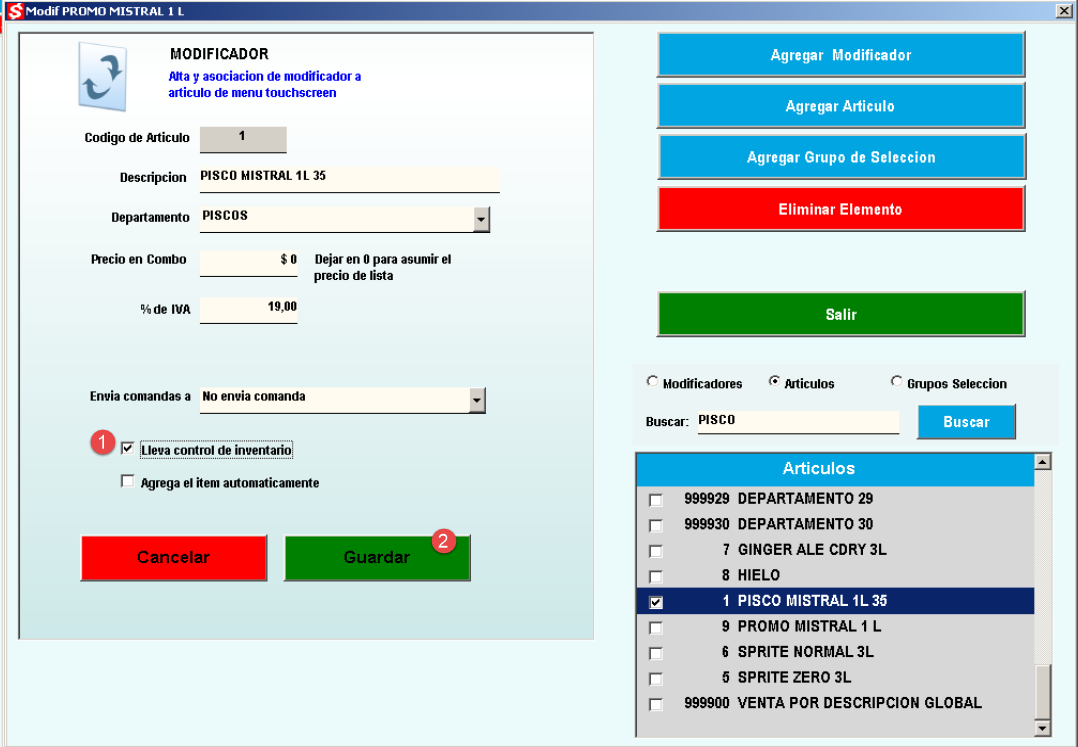This screenshot has width=1078, height=747.
Task: Select the DEPARTAMENTO 30 row text
Action: 805,524
